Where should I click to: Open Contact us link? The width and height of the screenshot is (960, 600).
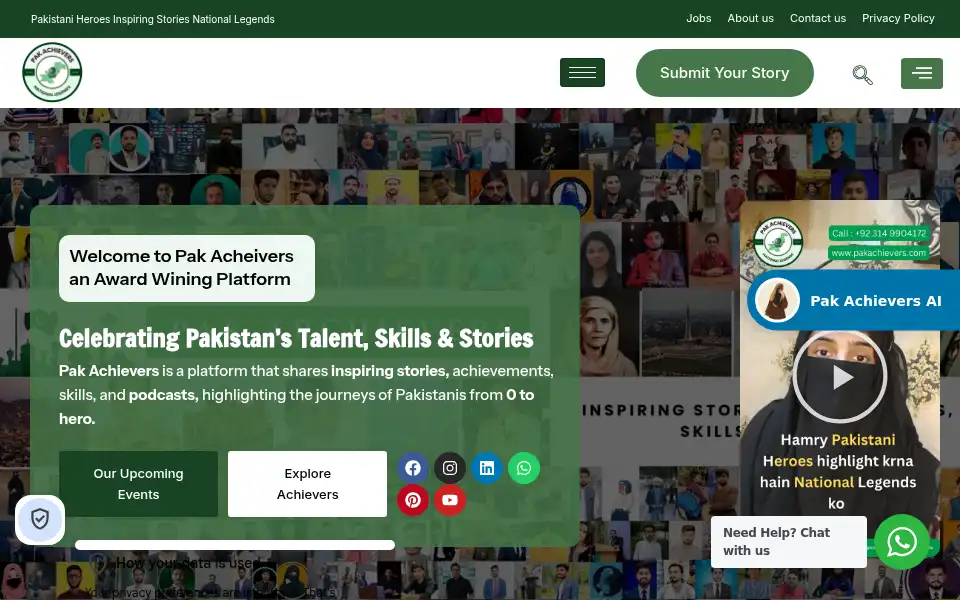pyautogui.click(x=818, y=18)
